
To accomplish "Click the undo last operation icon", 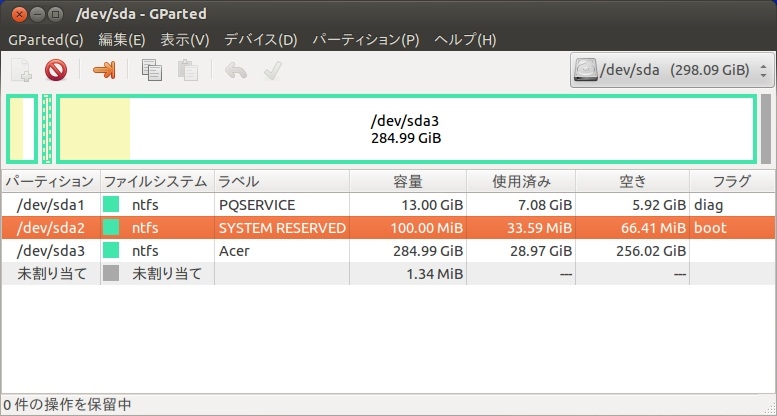I will 235,71.
